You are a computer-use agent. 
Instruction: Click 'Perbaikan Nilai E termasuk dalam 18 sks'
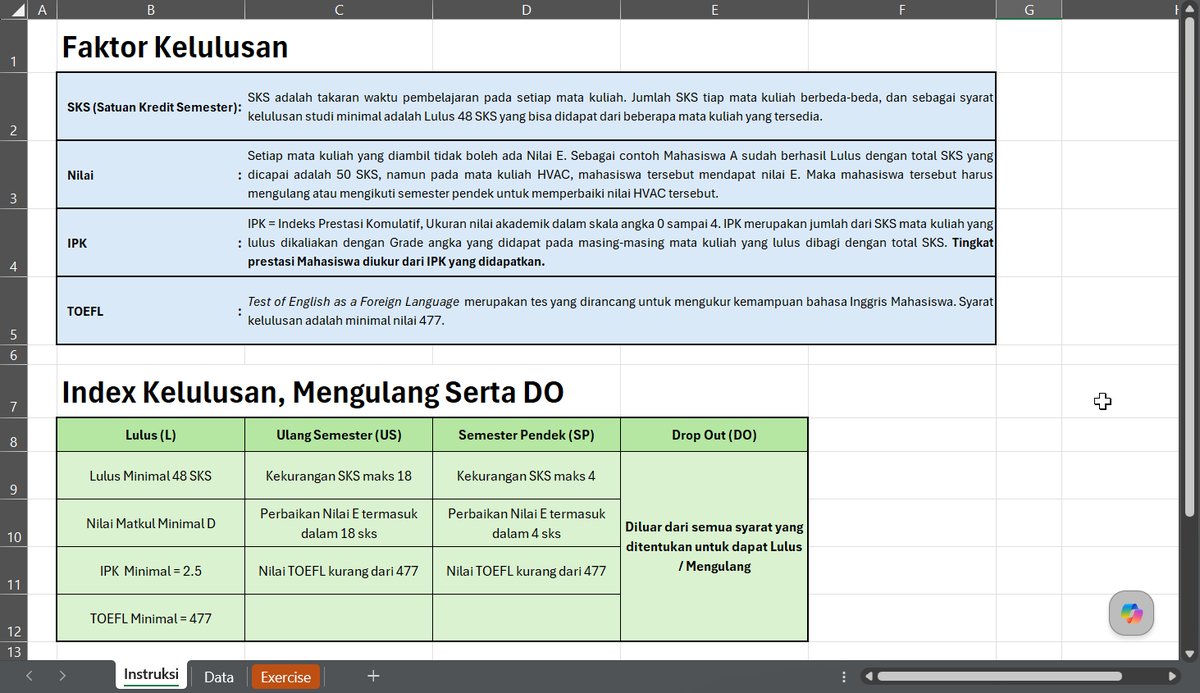coord(338,523)
